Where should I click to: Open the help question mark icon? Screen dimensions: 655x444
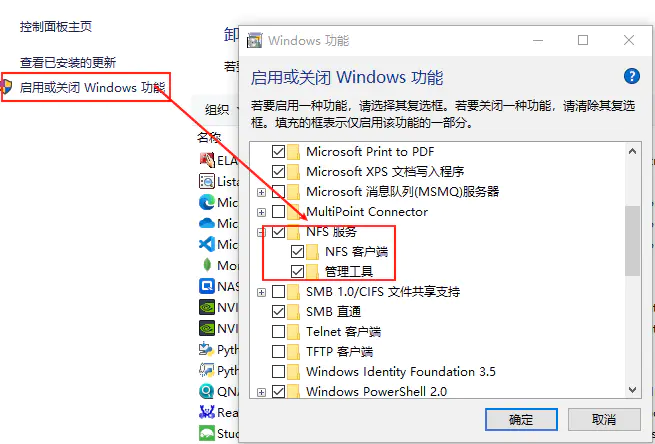click(632, 76)
